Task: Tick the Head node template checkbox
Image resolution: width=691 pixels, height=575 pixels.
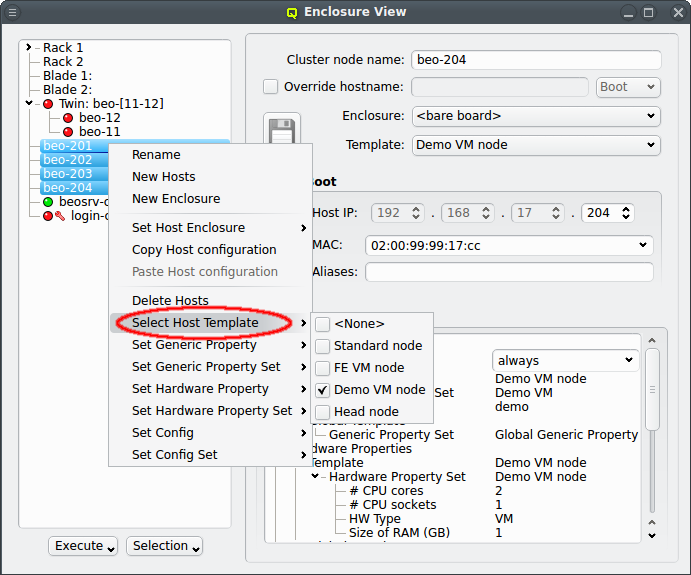Action: 323,412
